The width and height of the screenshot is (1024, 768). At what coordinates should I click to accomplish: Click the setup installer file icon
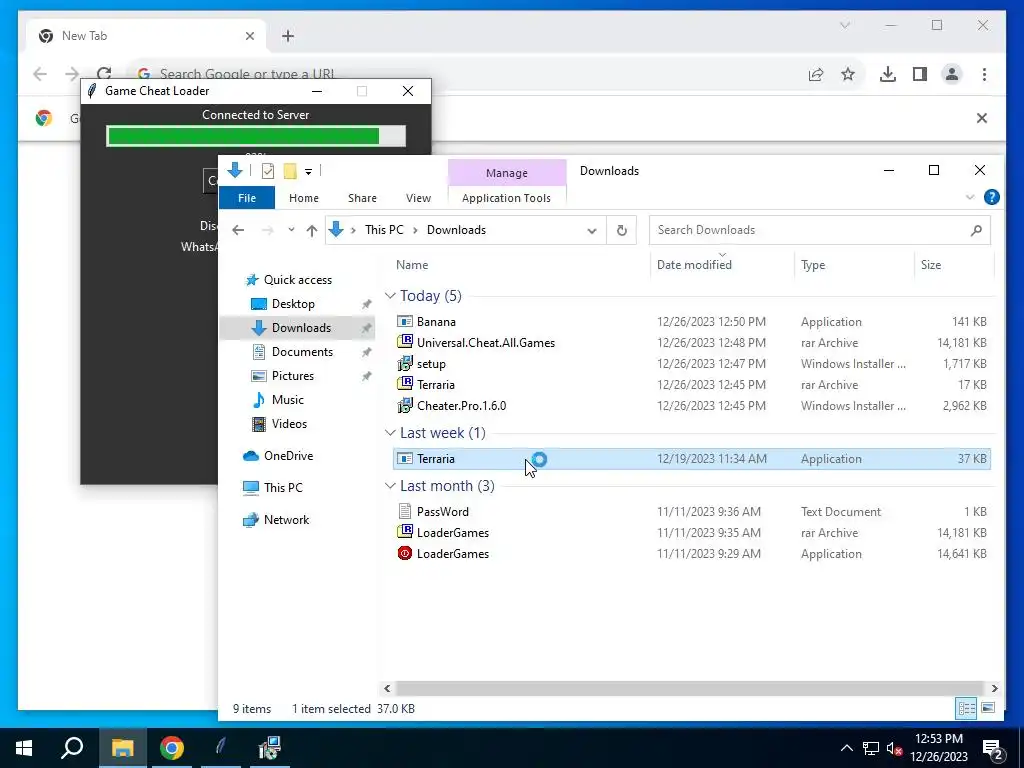pos(405,363)
